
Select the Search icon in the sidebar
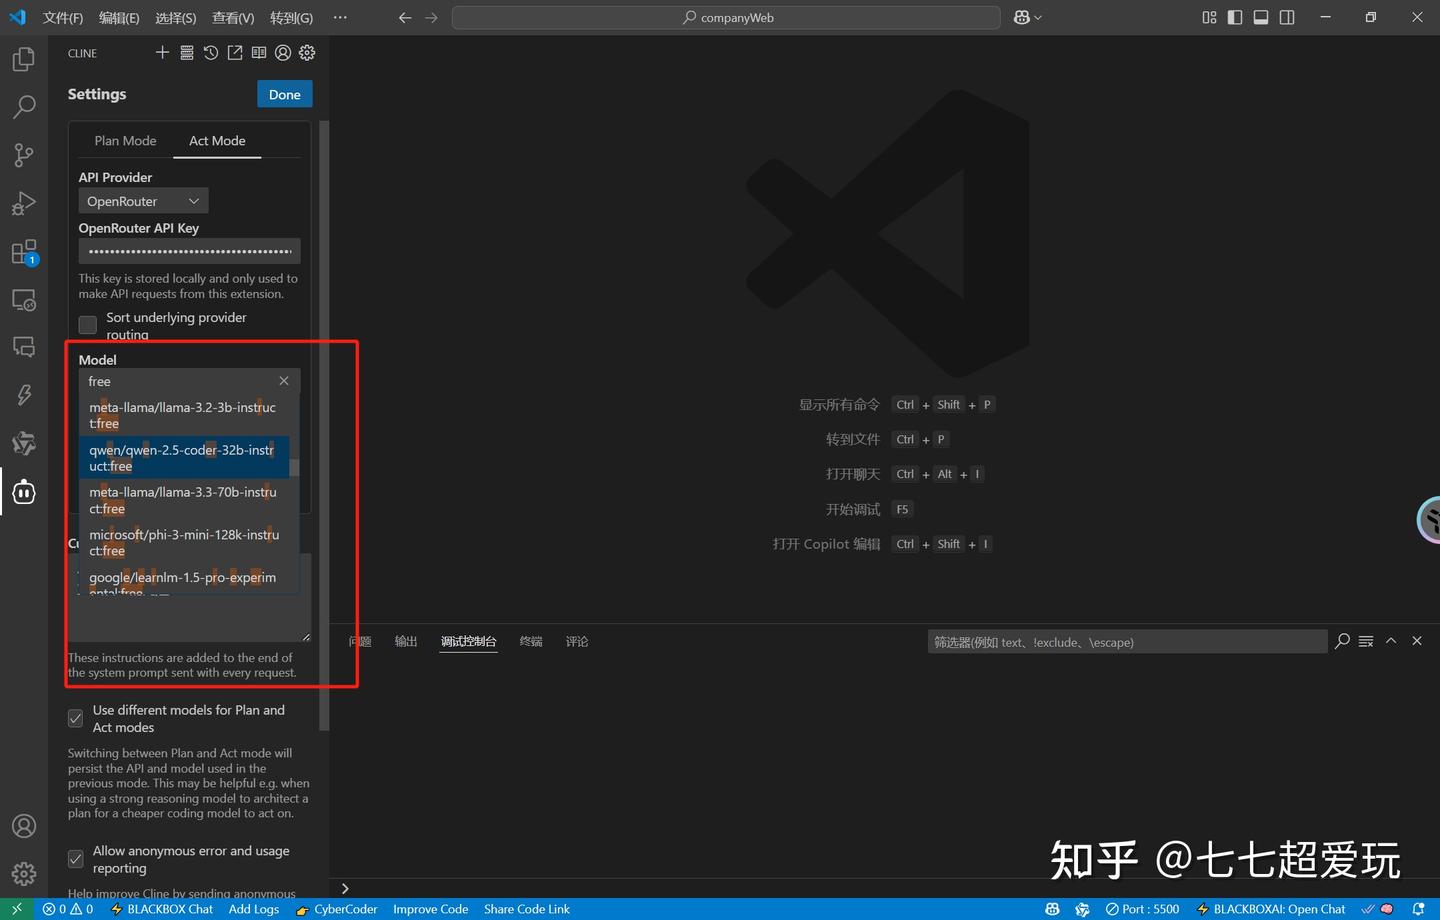(x=24, y=107)
